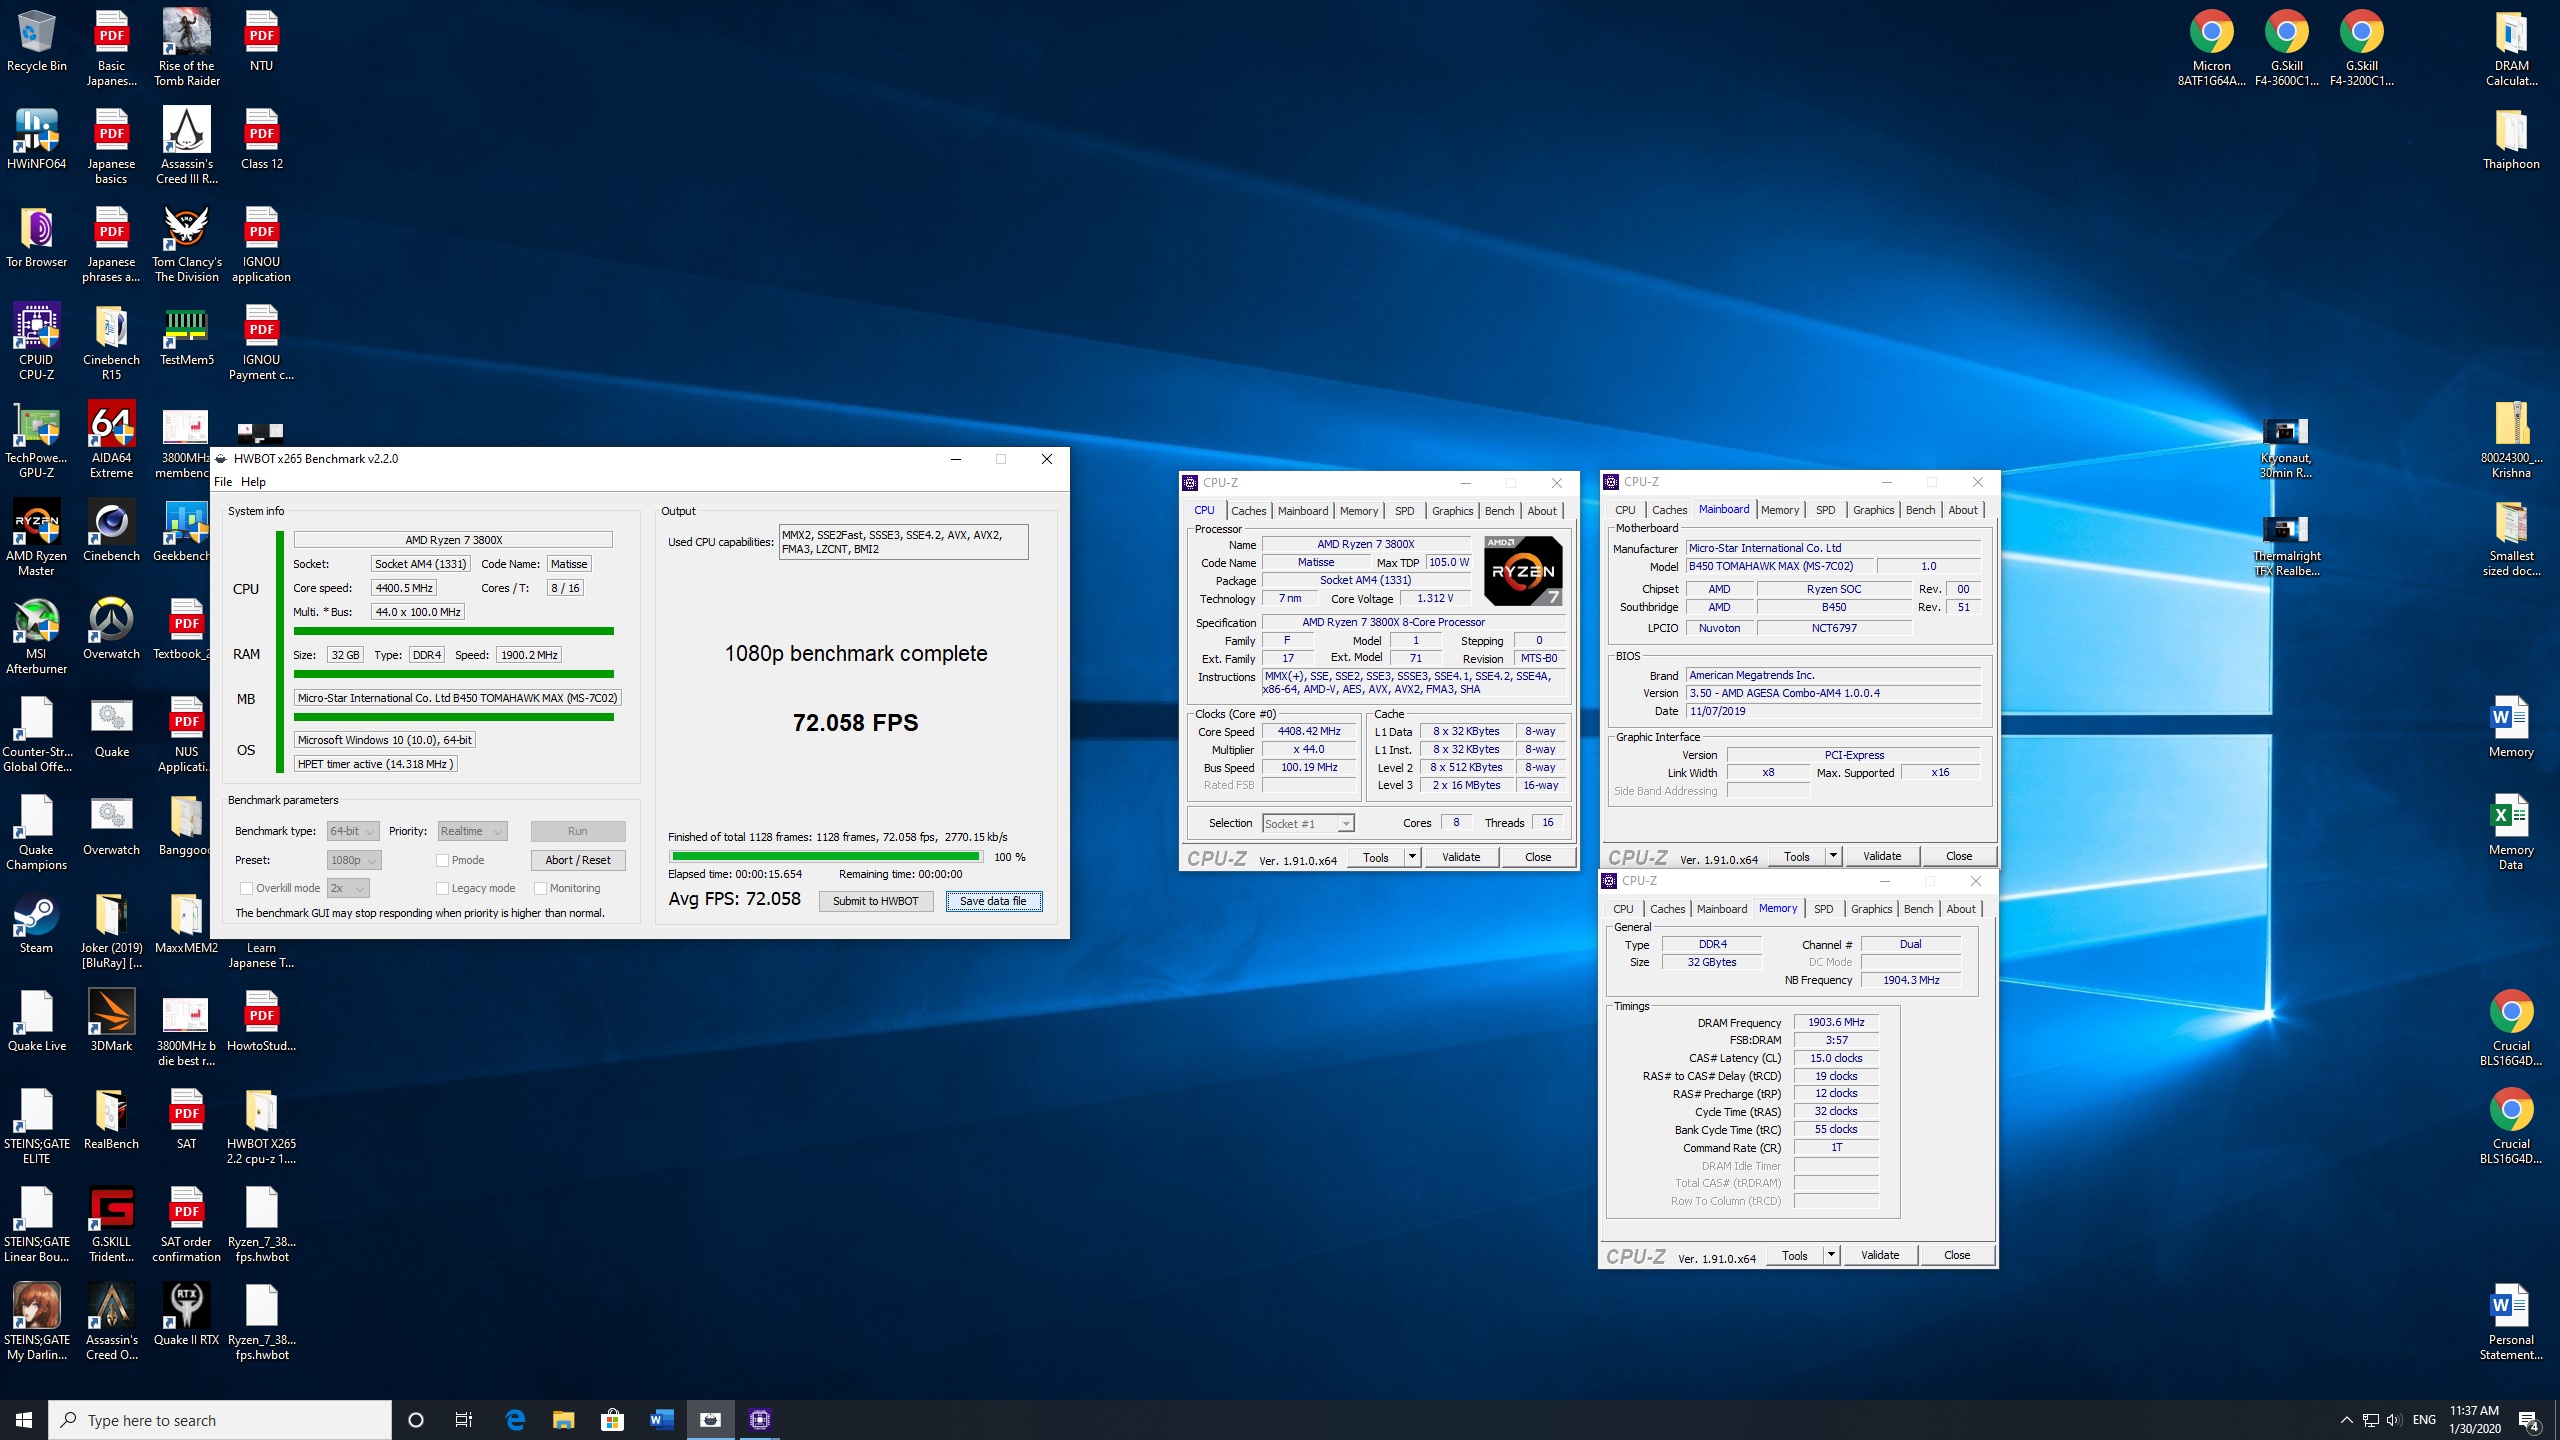2560x1440 pixels.
Task: Toggle Legacy mode checkbox
Action: coord(443,888)
